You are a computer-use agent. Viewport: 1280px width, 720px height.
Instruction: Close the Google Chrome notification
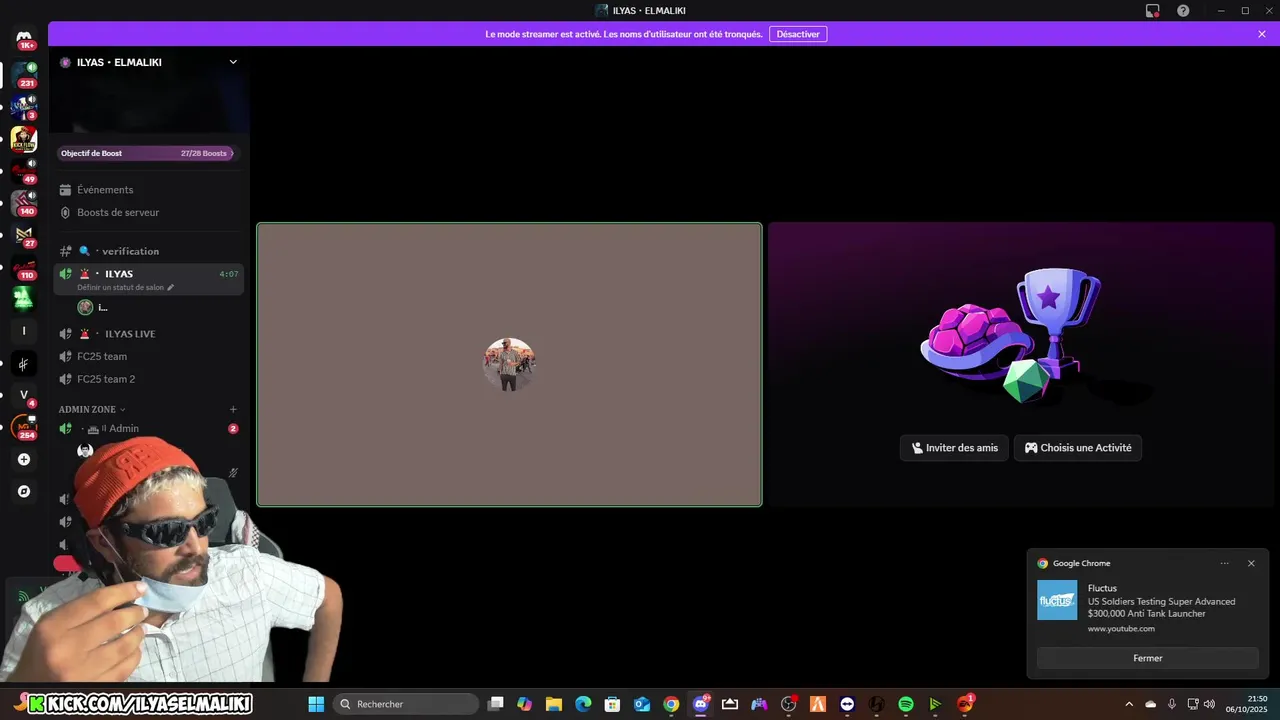point(1251,563)
